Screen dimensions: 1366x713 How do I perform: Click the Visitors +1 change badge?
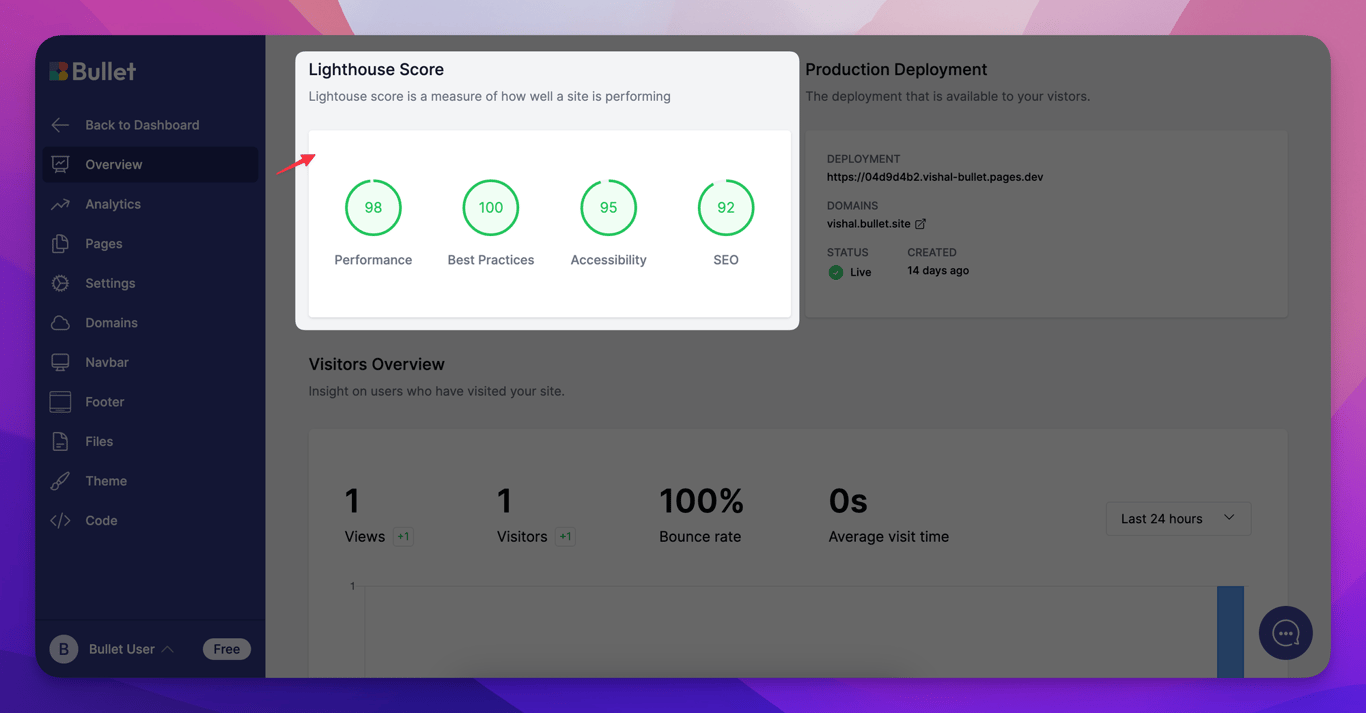tap(565, 537)
